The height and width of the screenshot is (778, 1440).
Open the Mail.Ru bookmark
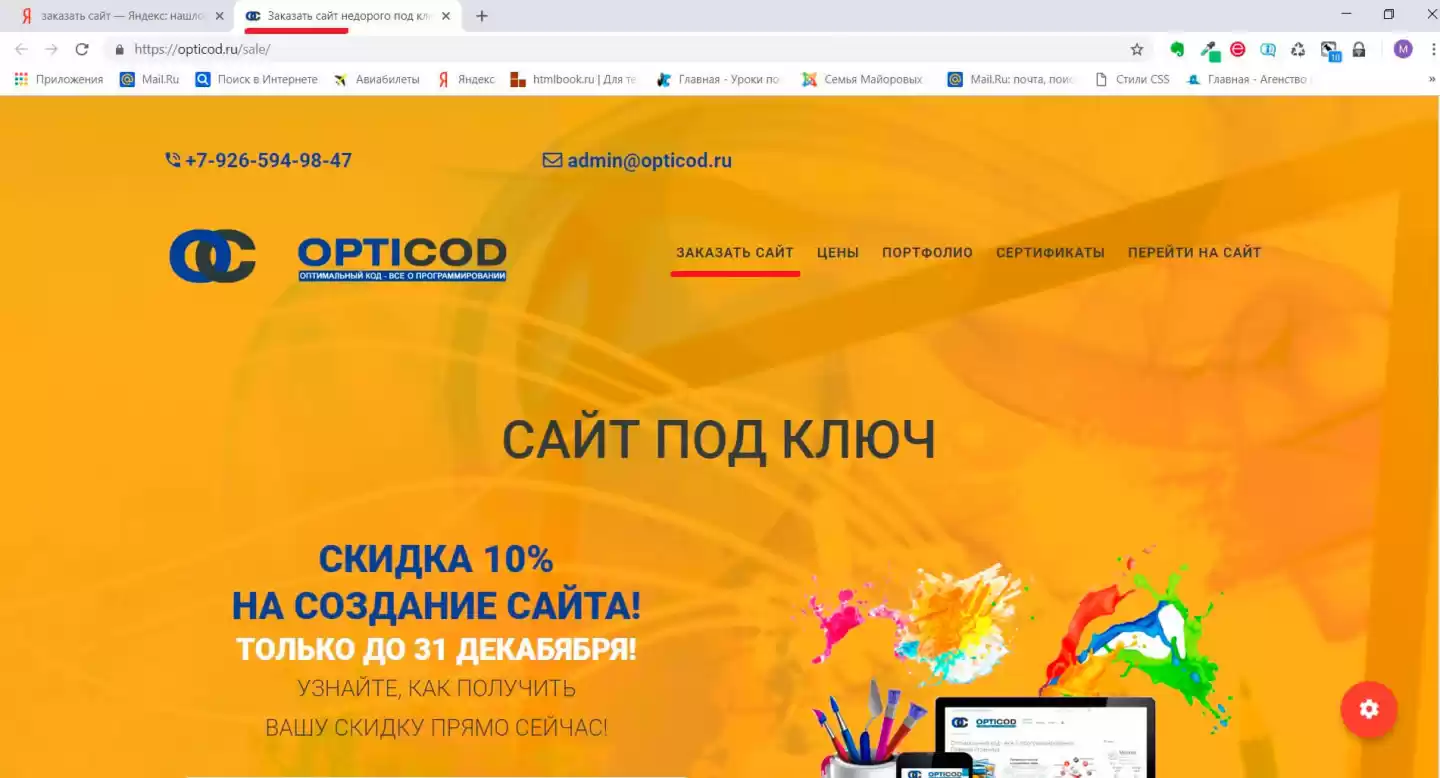[x=149, y=79]
